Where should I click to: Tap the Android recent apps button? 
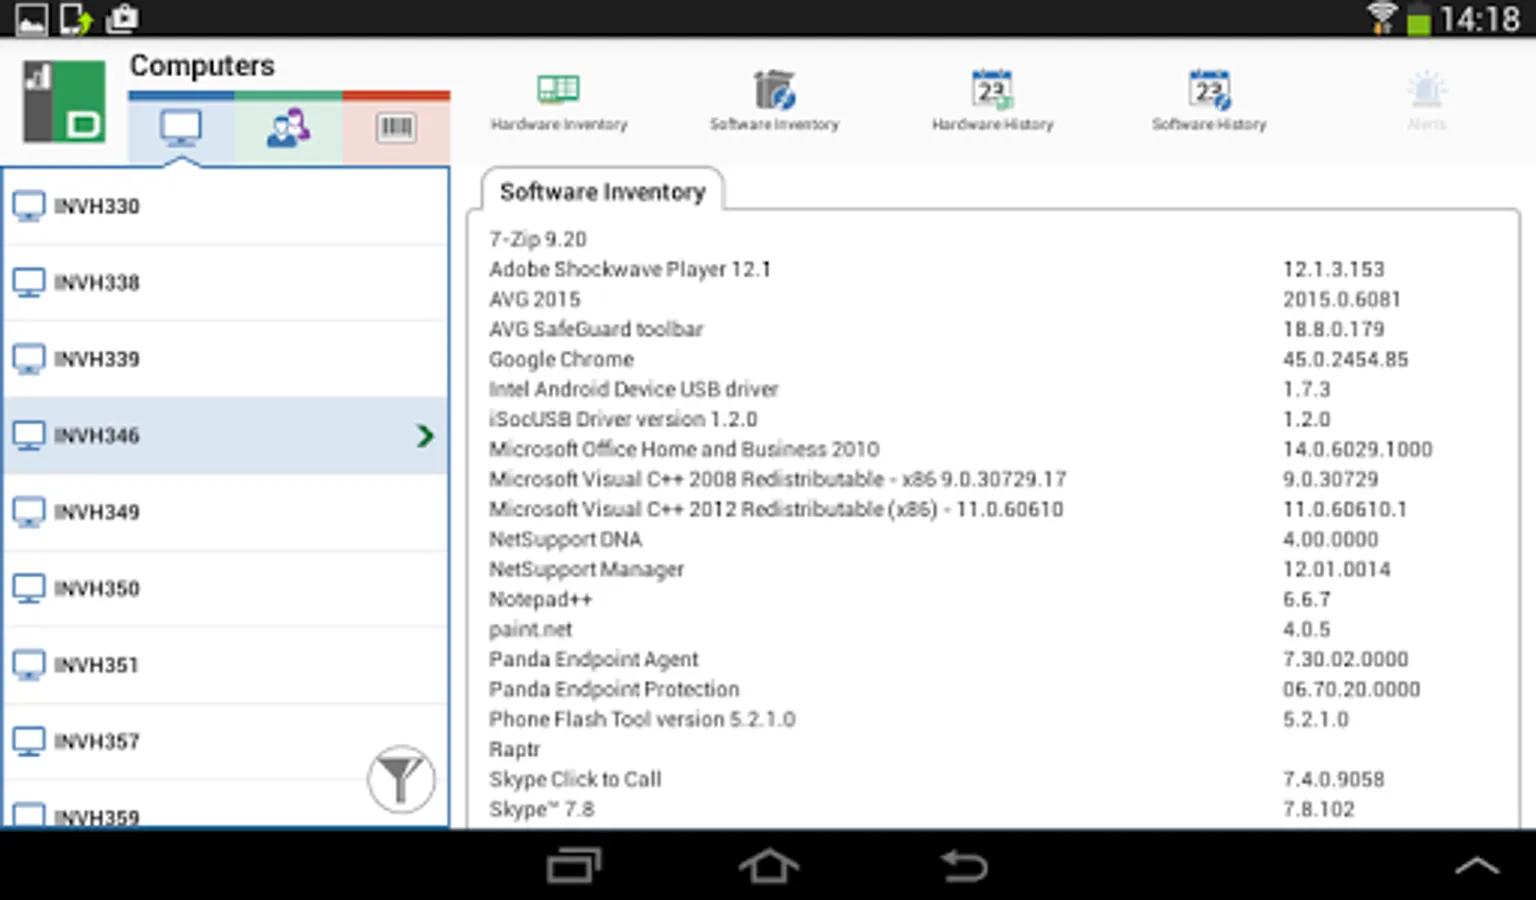click(574, 866)
